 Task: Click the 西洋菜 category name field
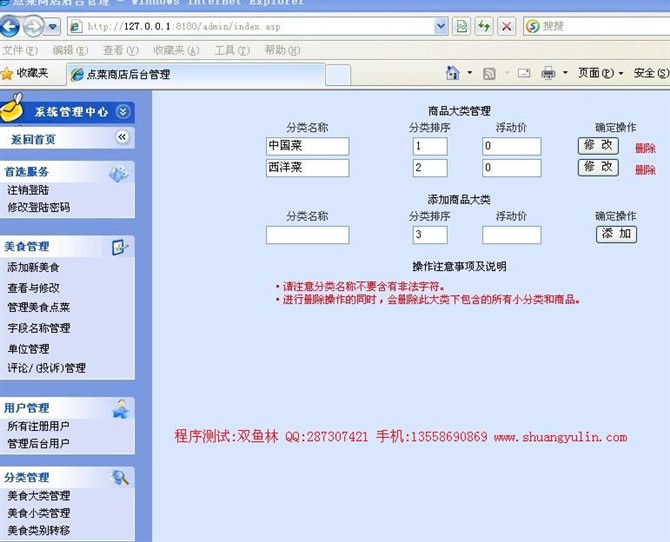pos(308,168)
